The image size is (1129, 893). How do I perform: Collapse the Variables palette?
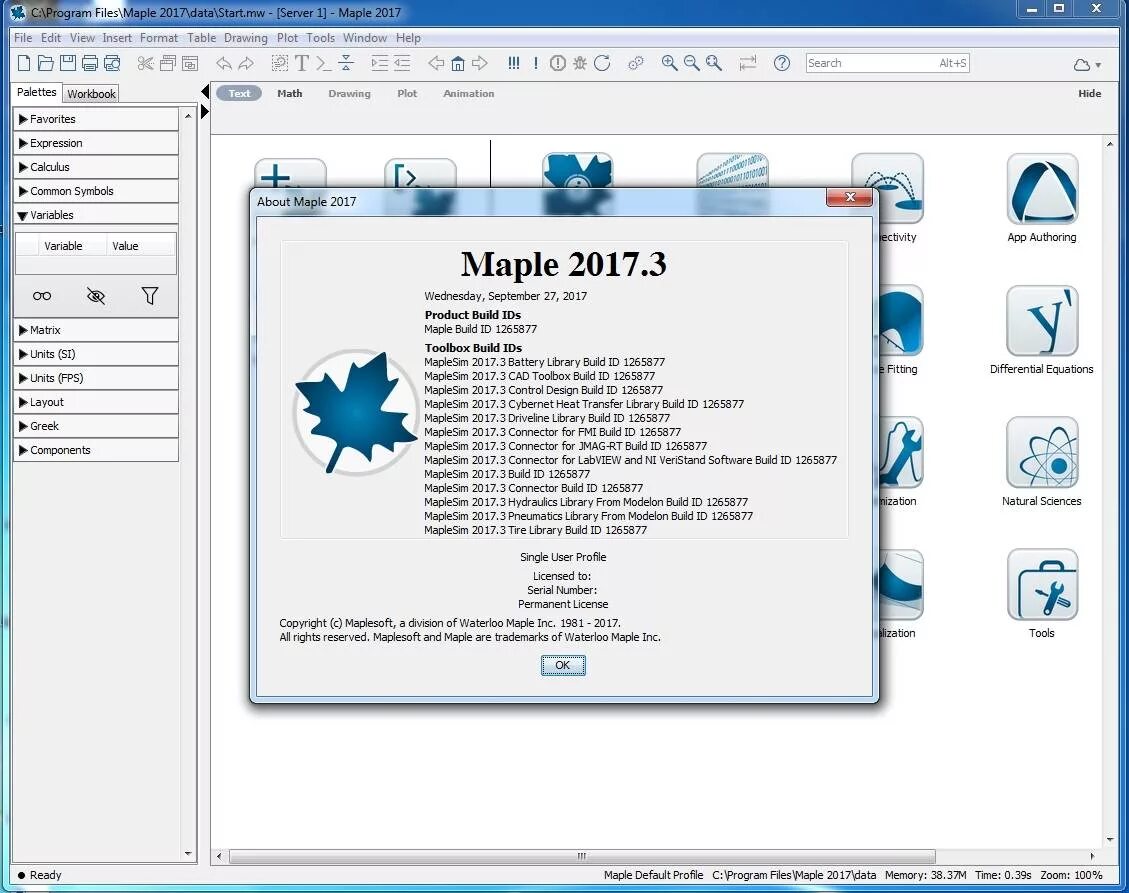point(96,215)
